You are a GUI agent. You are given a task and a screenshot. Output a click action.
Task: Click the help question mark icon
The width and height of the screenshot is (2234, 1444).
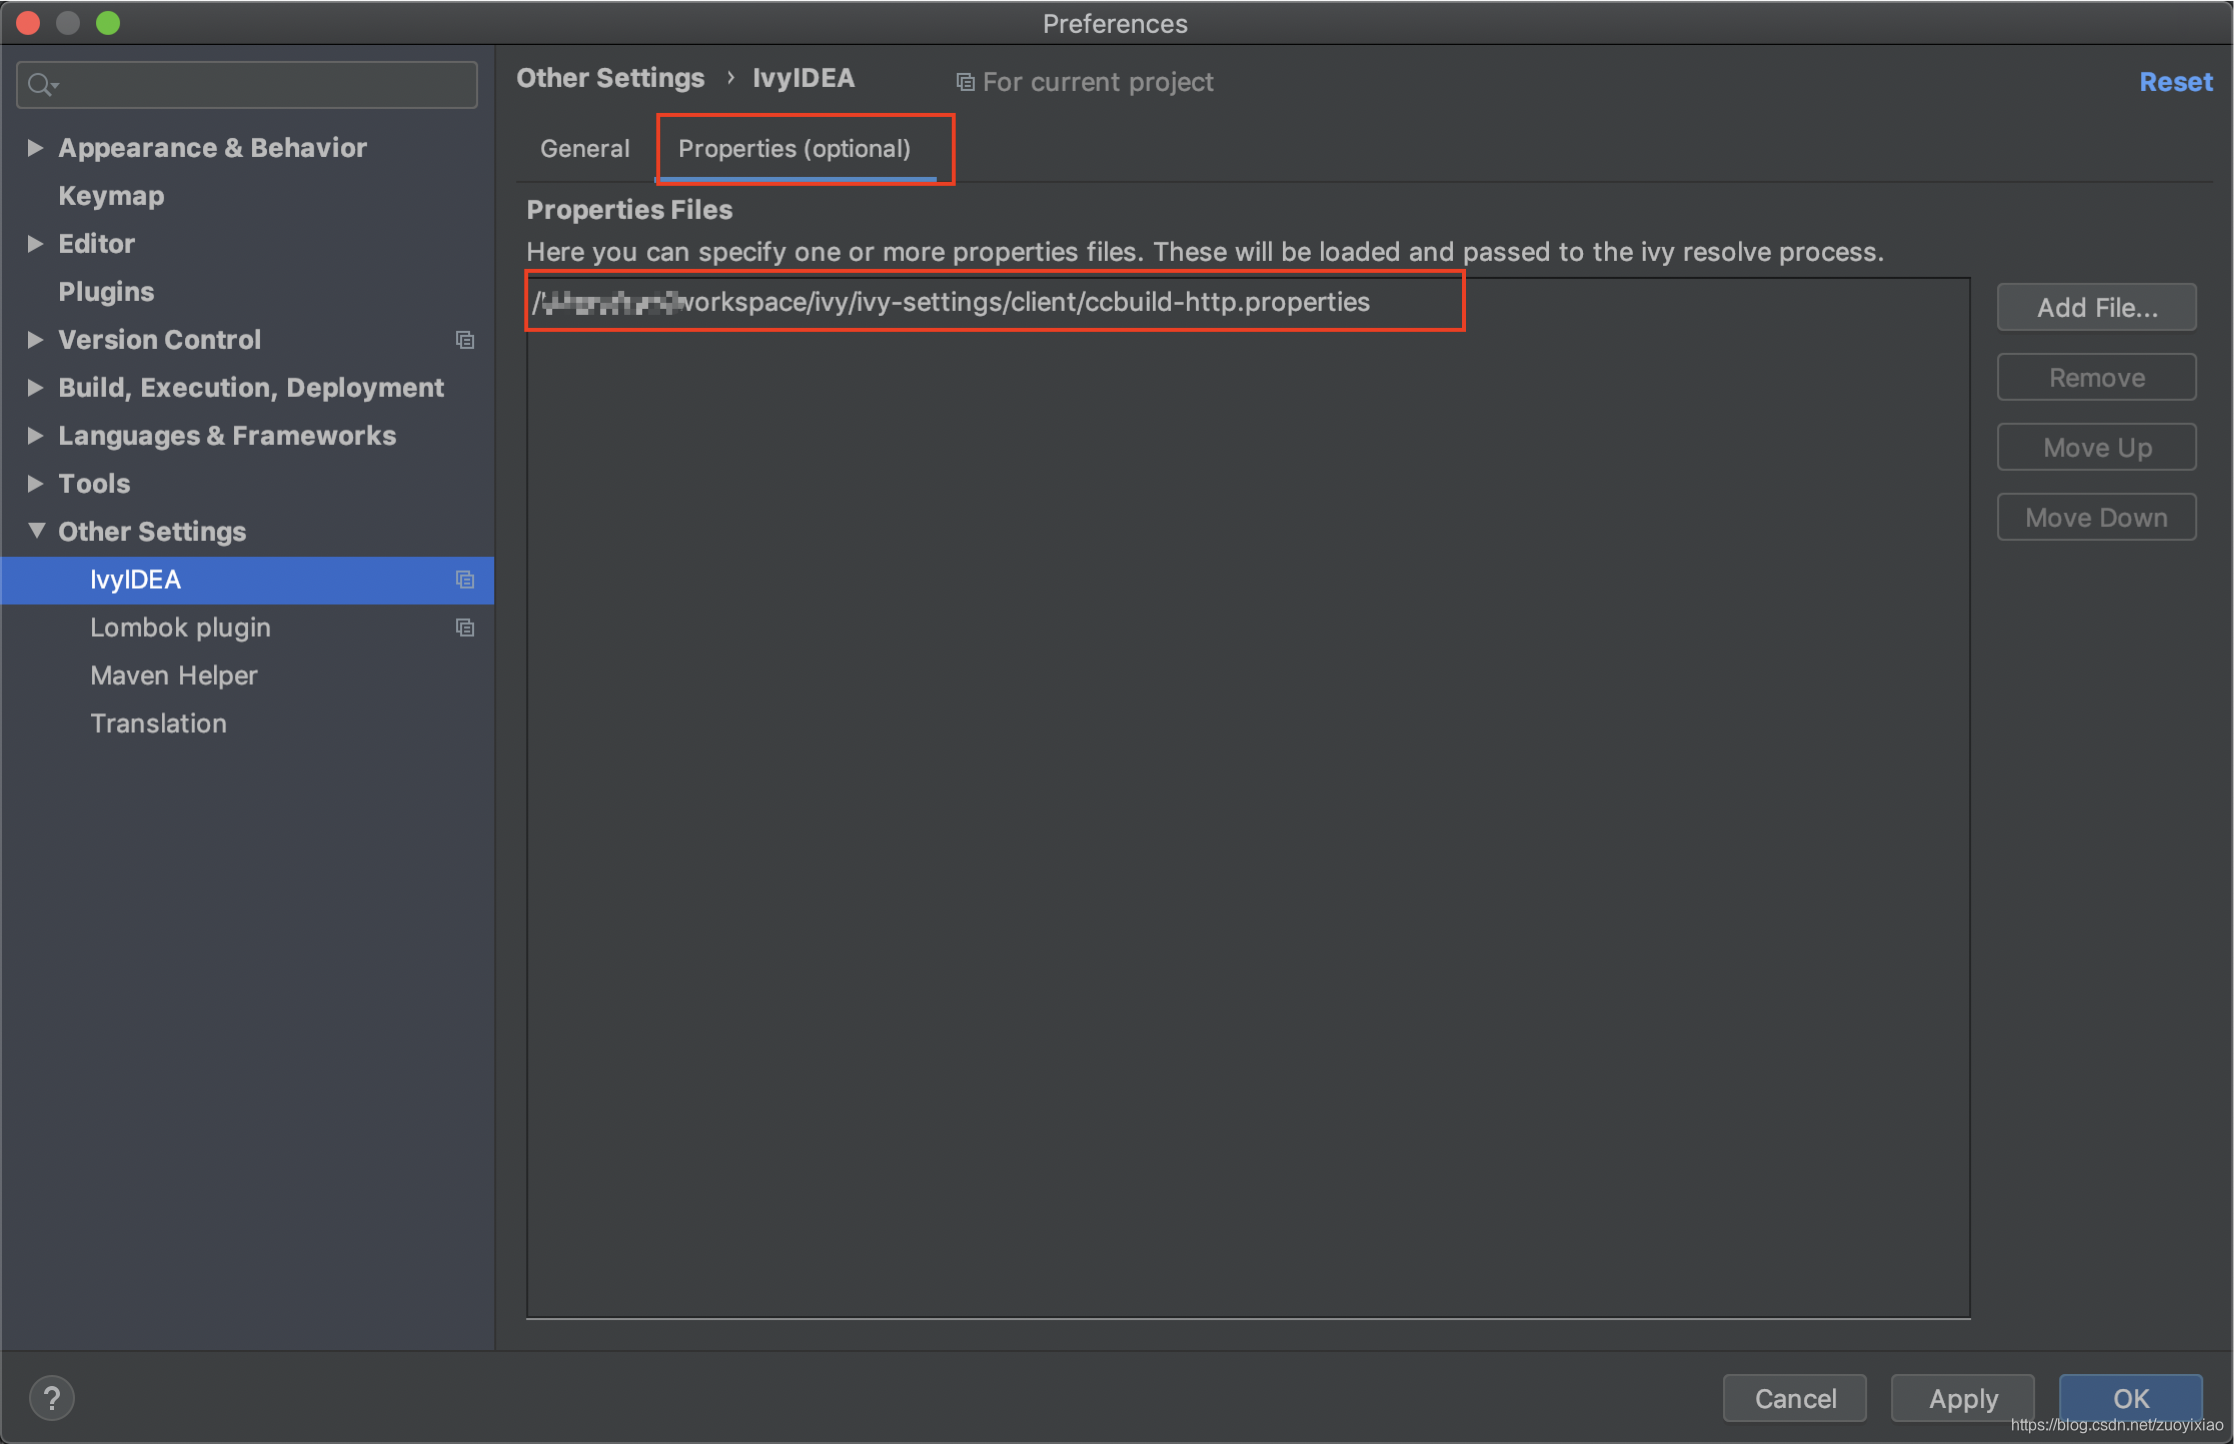pos(52,1397)
